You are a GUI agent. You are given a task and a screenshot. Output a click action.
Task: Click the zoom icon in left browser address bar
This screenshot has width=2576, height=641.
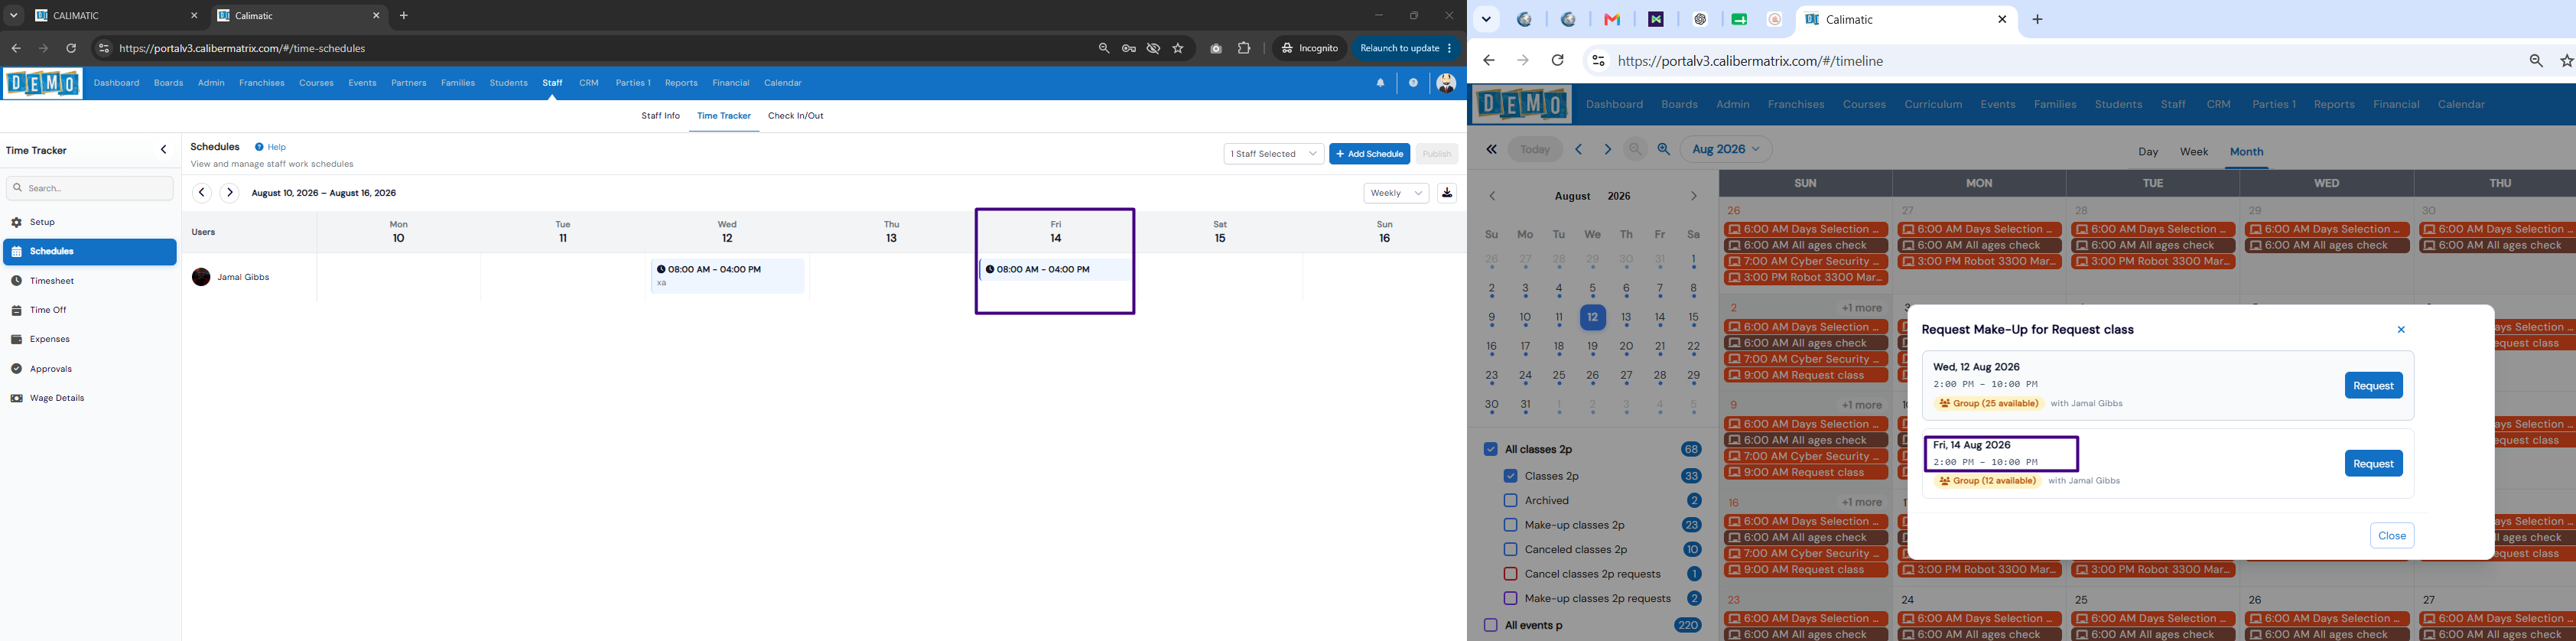pos(1104,48)
